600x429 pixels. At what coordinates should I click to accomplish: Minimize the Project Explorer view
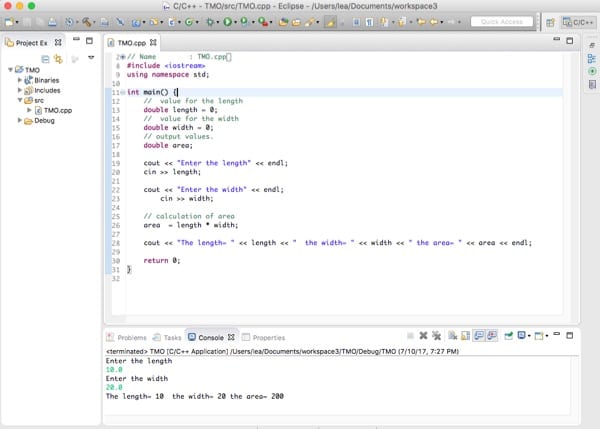point(76,39)
